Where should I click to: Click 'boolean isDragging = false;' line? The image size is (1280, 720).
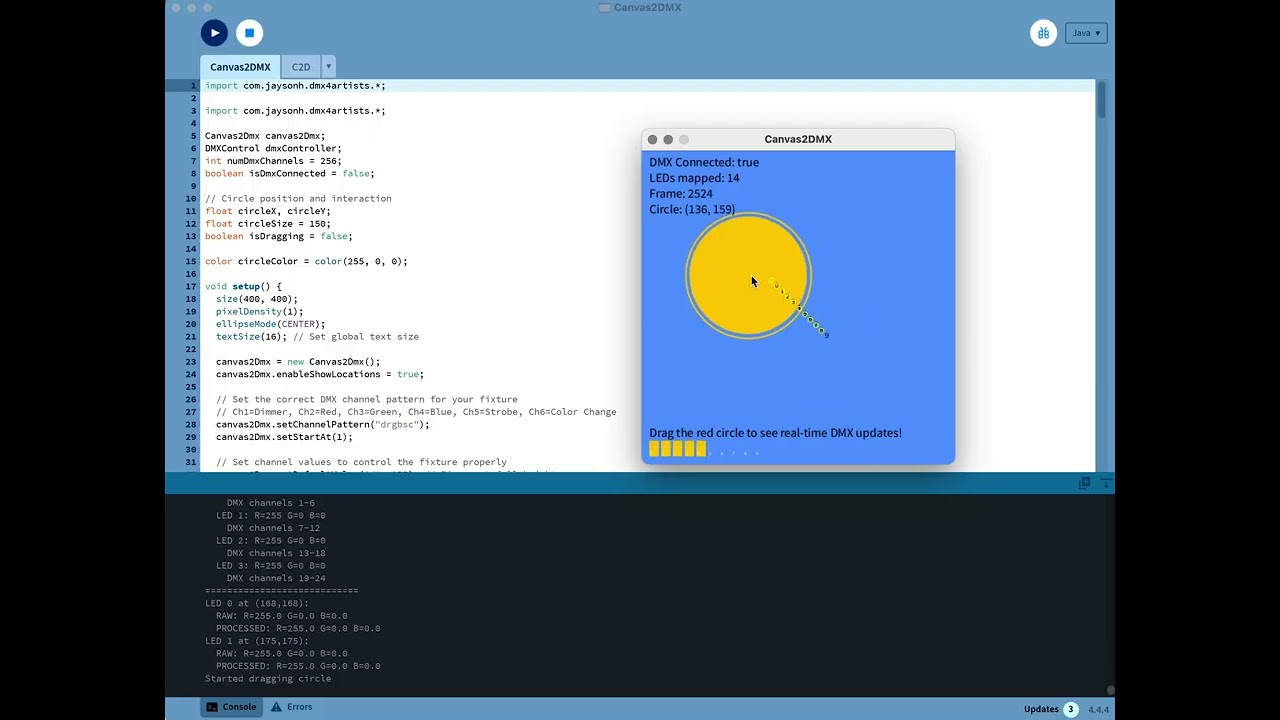(279, 236)
